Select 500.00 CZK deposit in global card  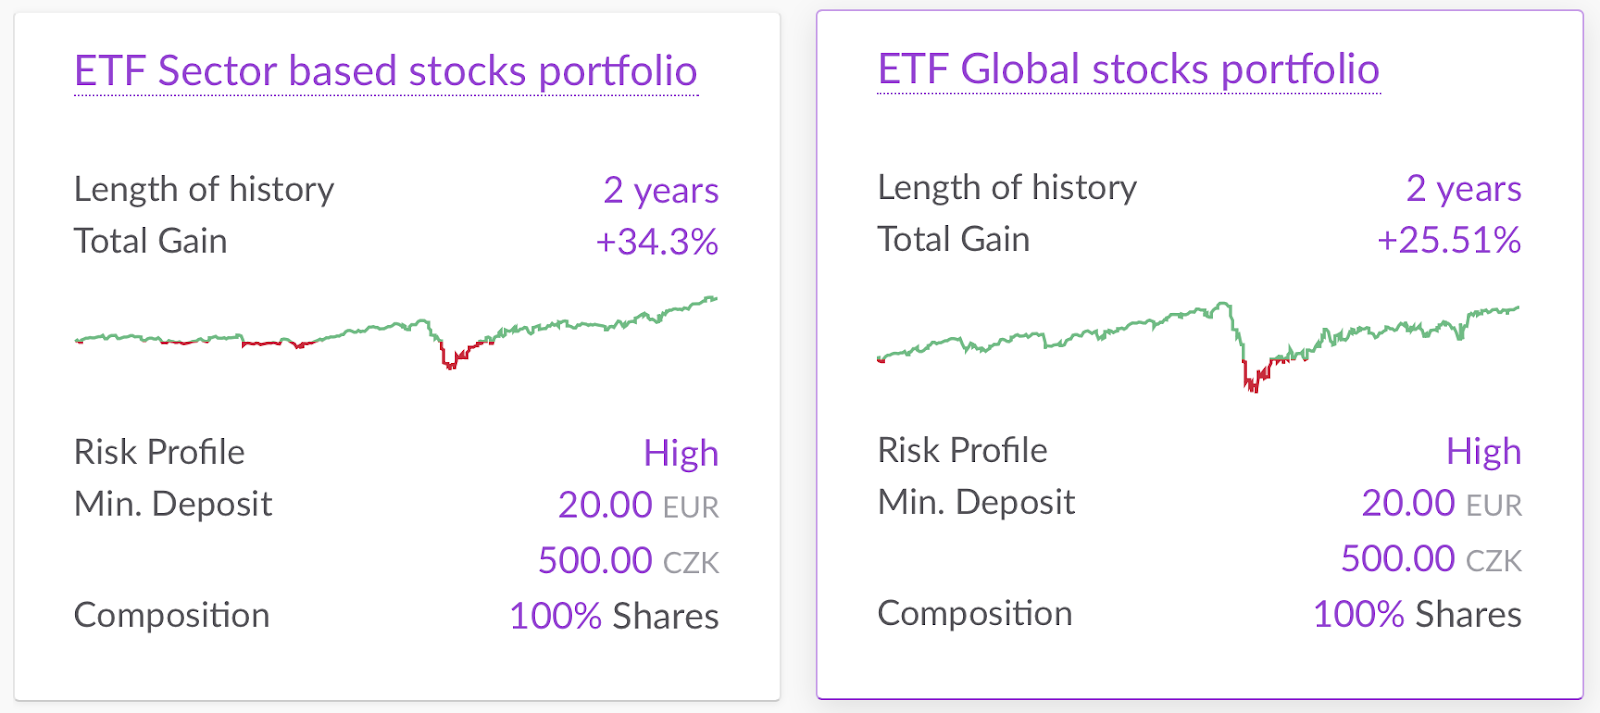pyautogui.click(x=1432, y=559)
